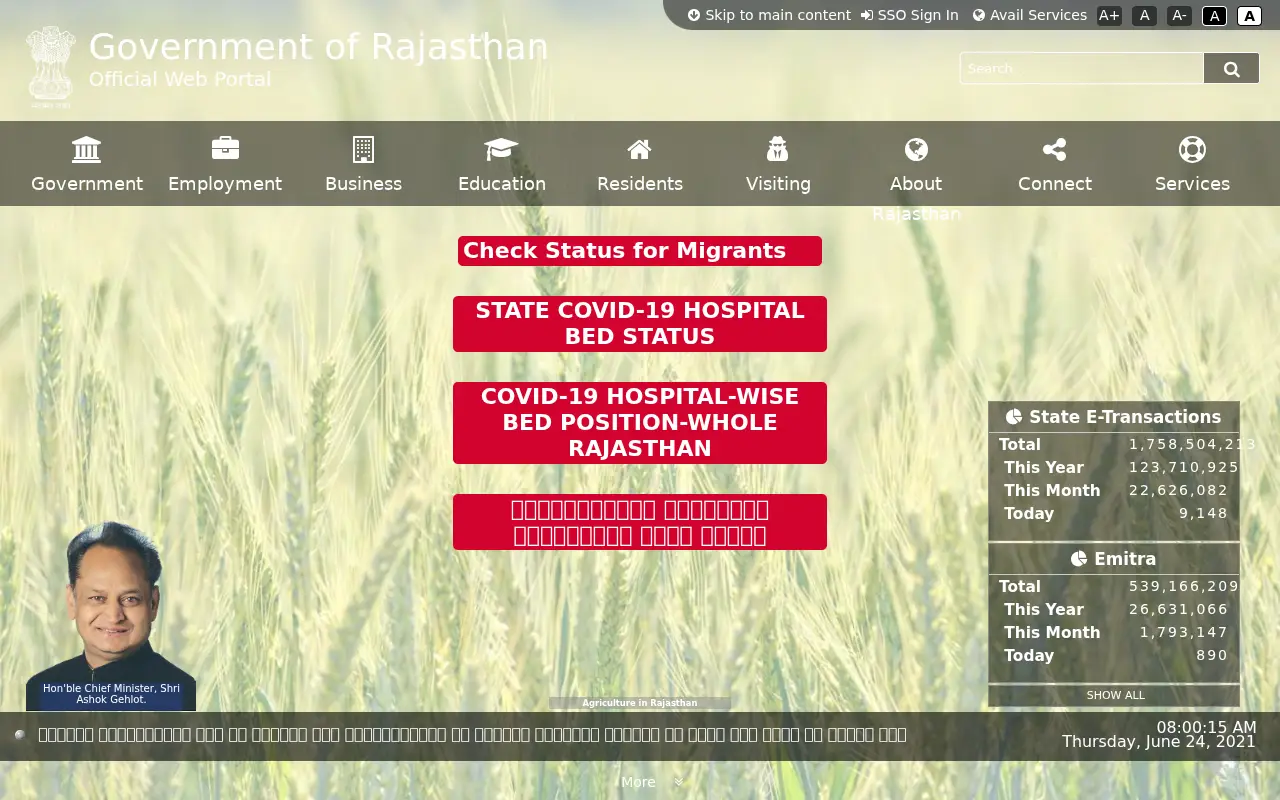Switch to the dark contrast theme swatch
Image resolution: width=1280 pixels, height=800 pixels.
[1214, 15]
